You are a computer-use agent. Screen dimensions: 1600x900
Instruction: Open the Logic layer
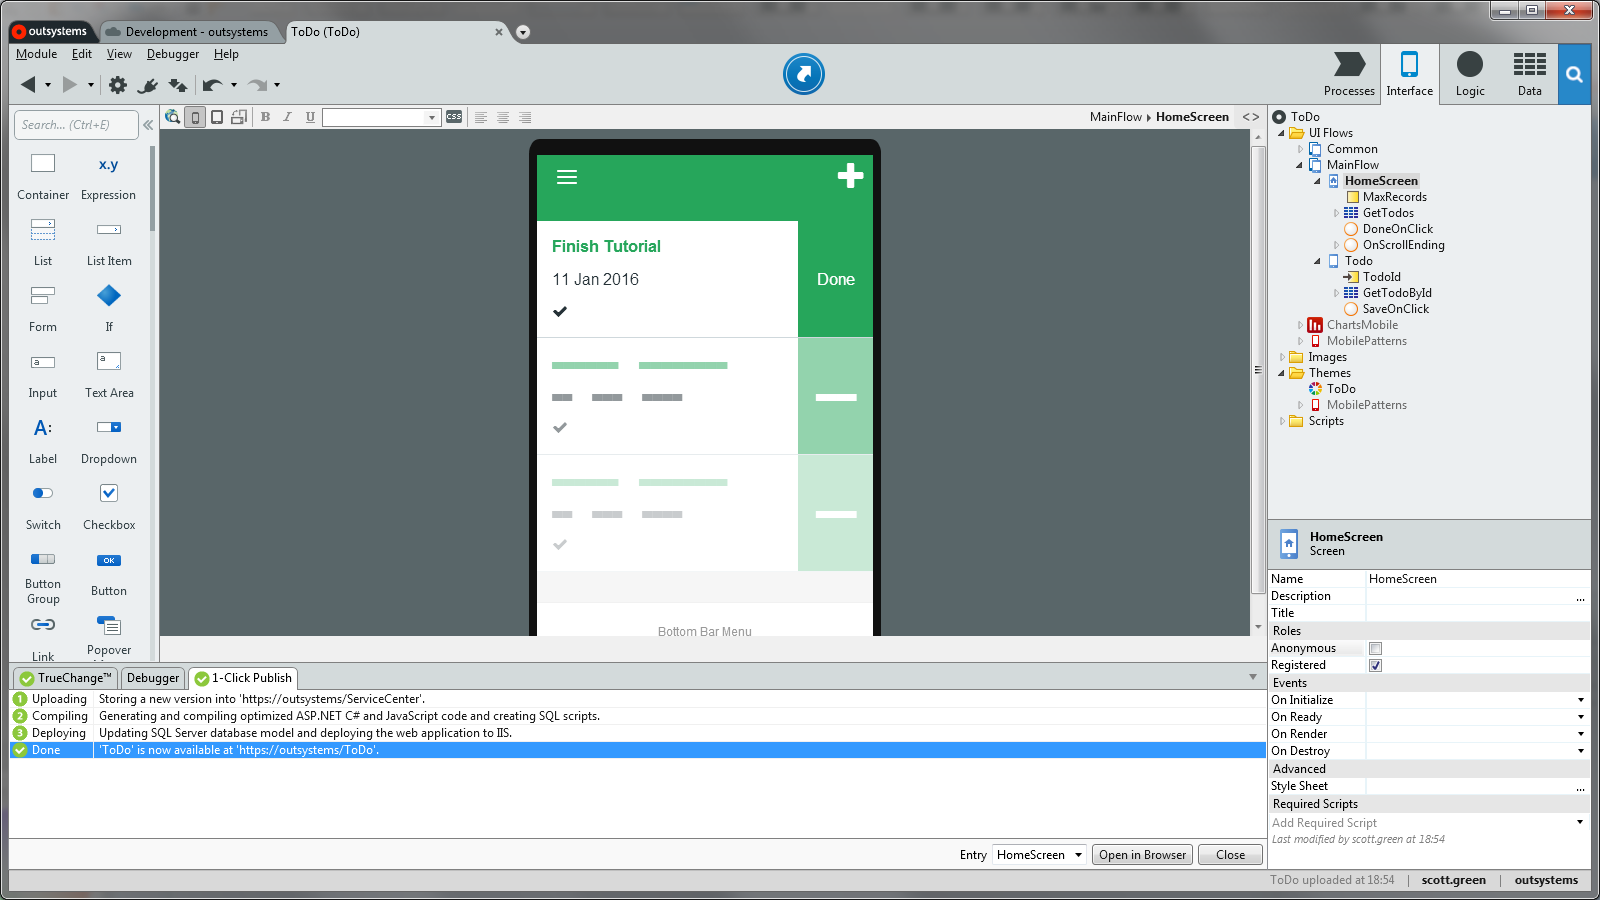tap(1469, 74)
